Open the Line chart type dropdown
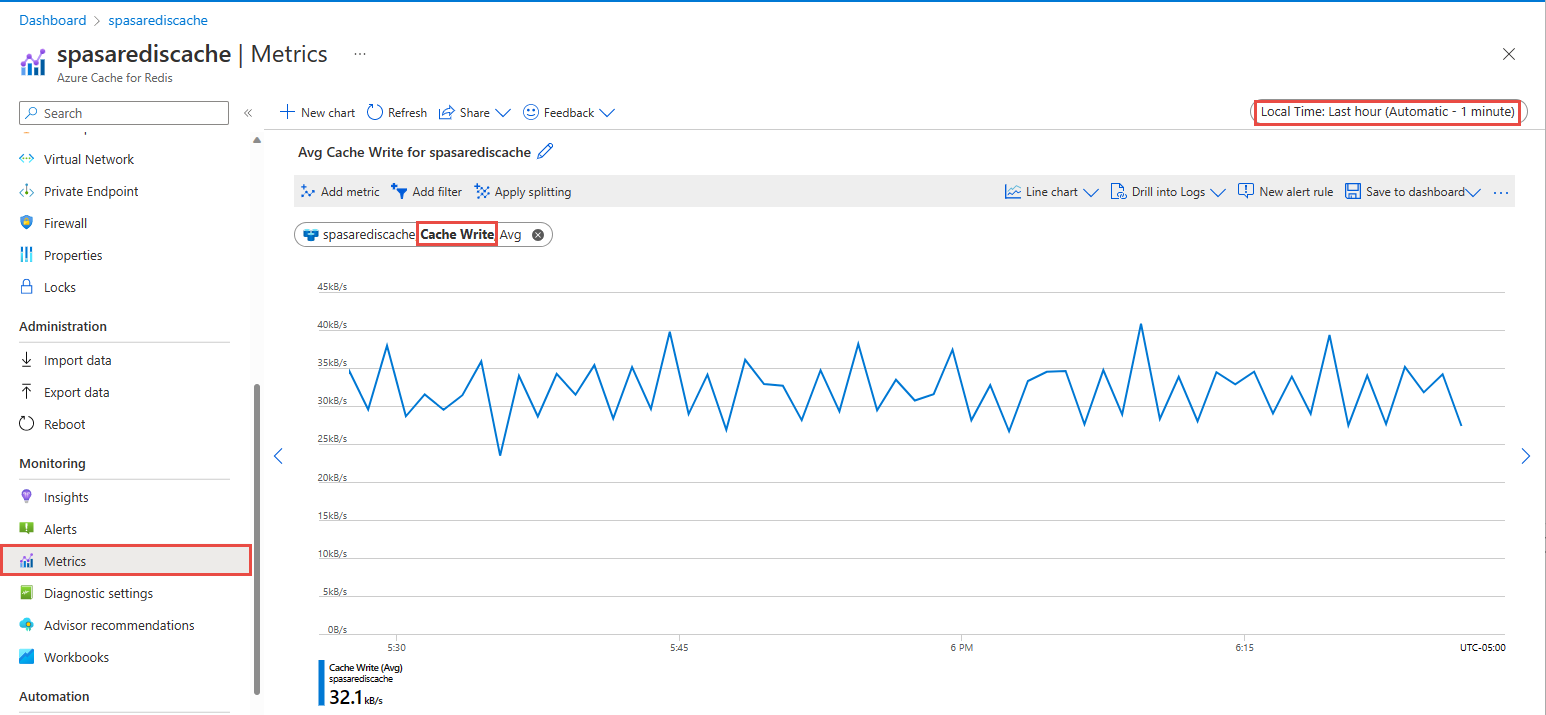1546x715 pixels. point(1051,191)
